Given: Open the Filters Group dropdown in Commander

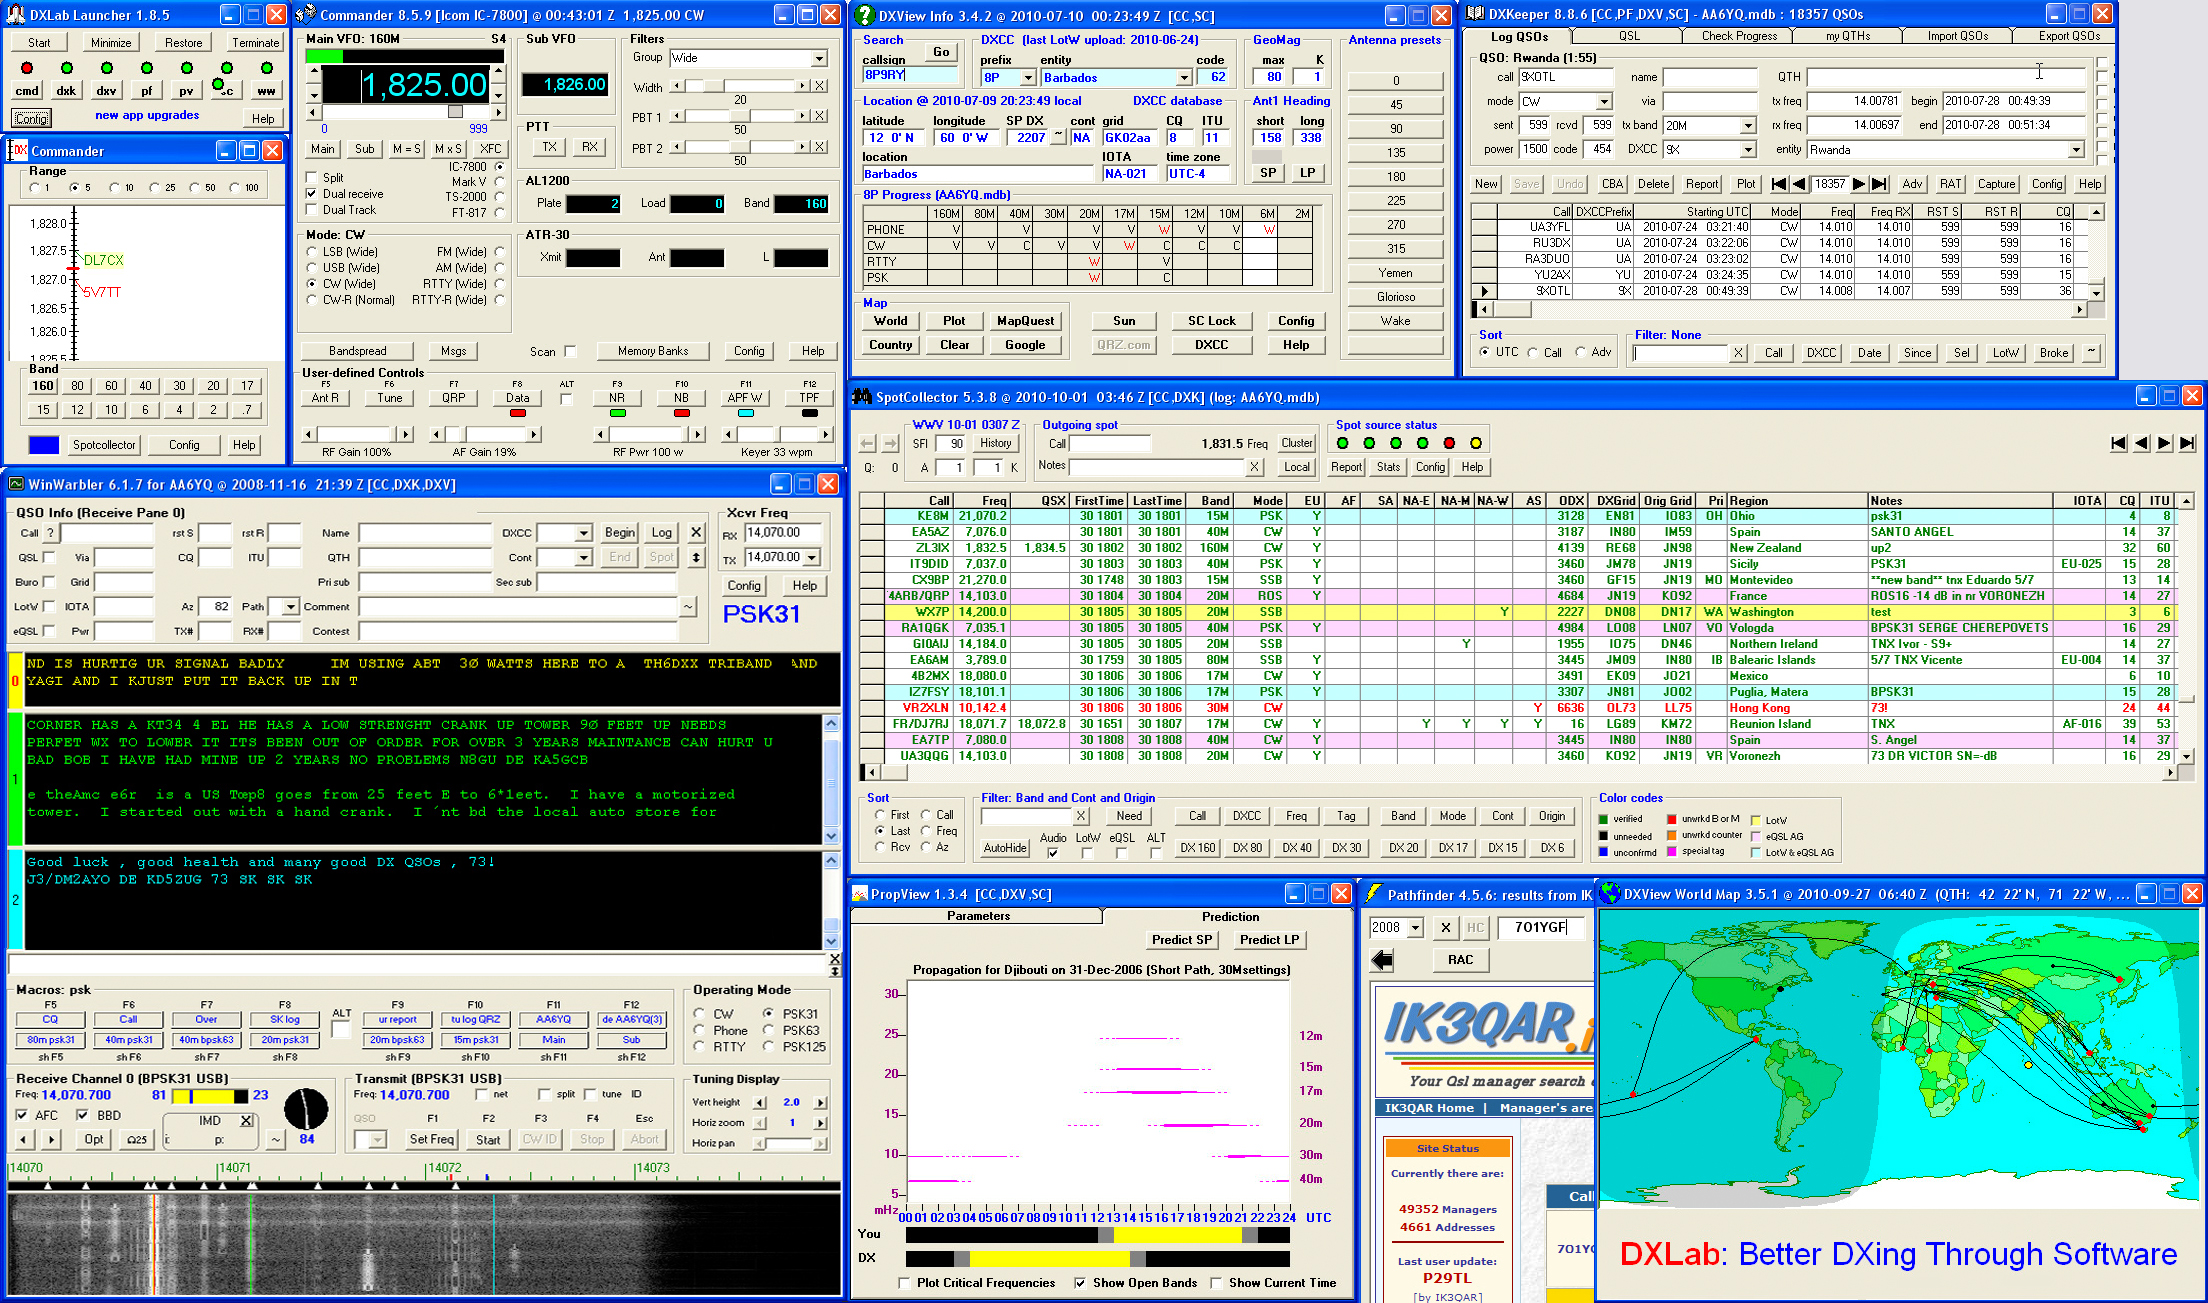Looking at the screenshot, I should (x=819, y=58).
